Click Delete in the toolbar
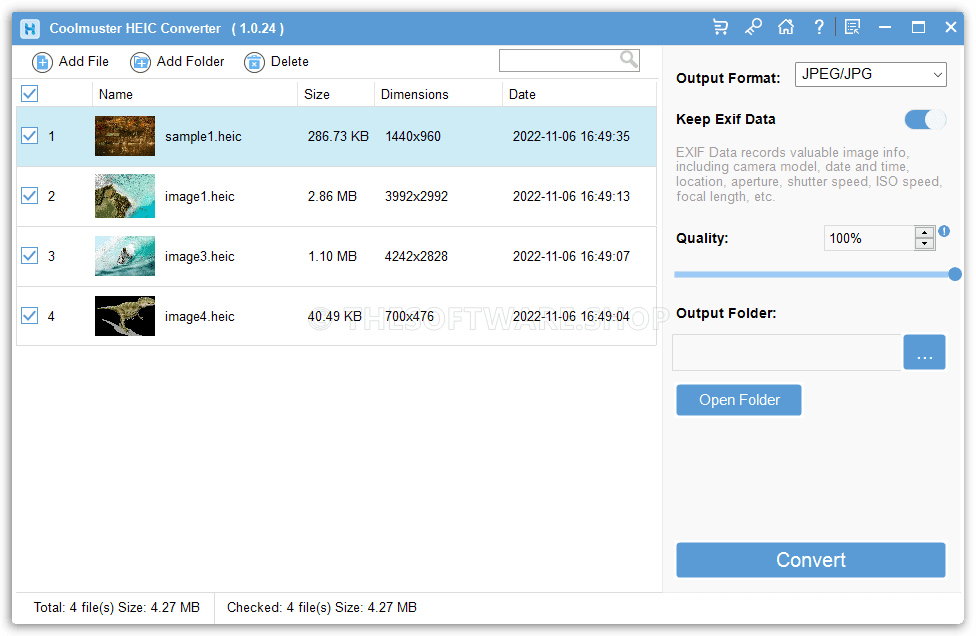The height and width of the screenshot is (636, 976). pos(276,62)
